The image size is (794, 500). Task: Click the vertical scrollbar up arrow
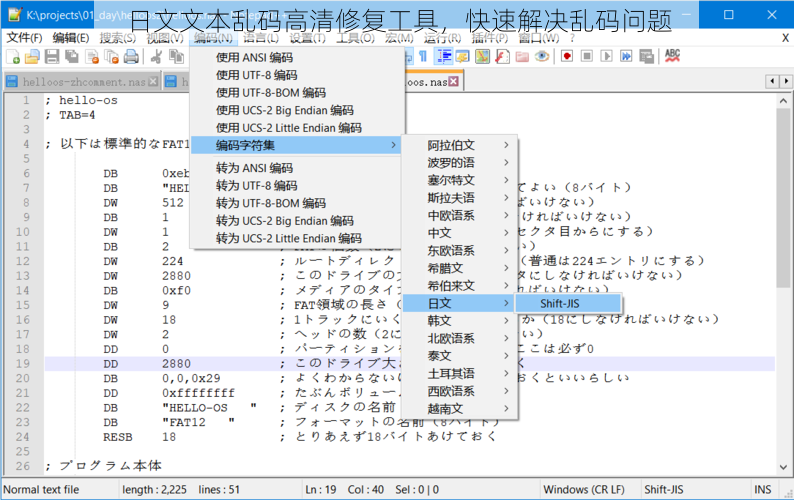[783, 101]
